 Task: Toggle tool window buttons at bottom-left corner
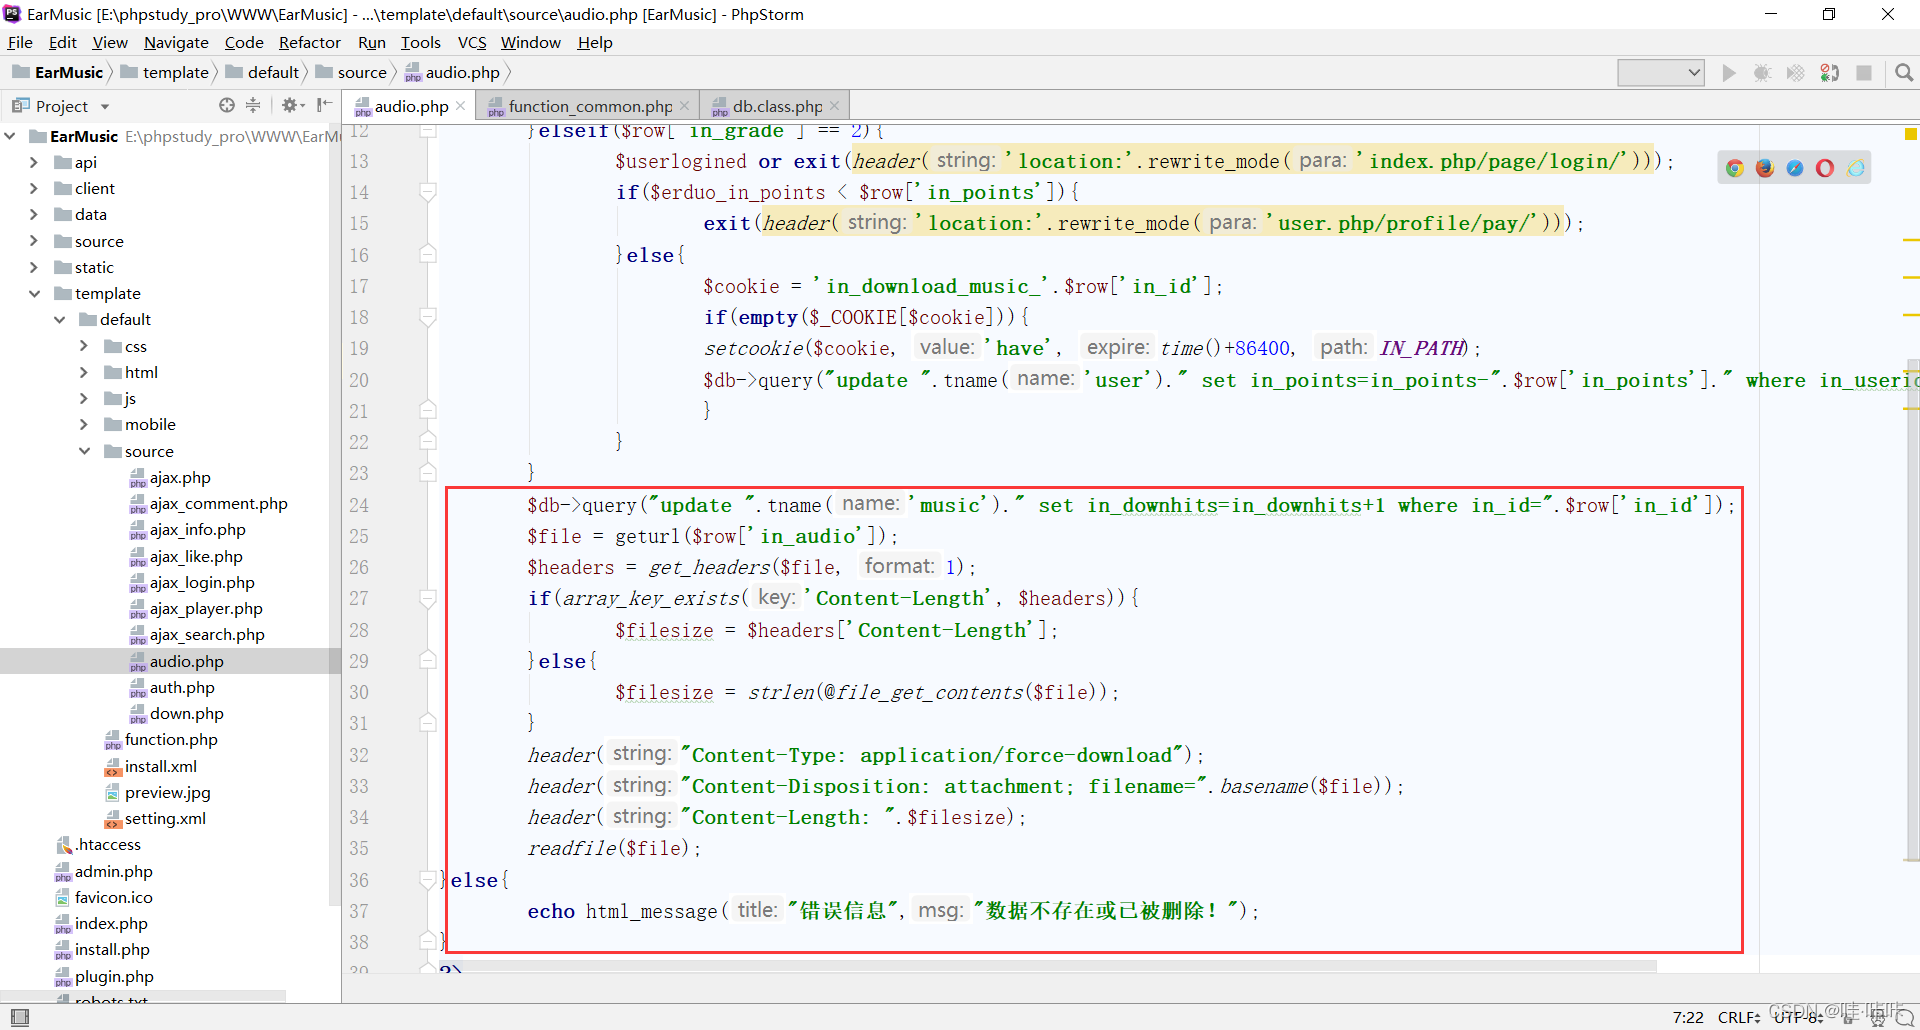tap(19, 1017)
